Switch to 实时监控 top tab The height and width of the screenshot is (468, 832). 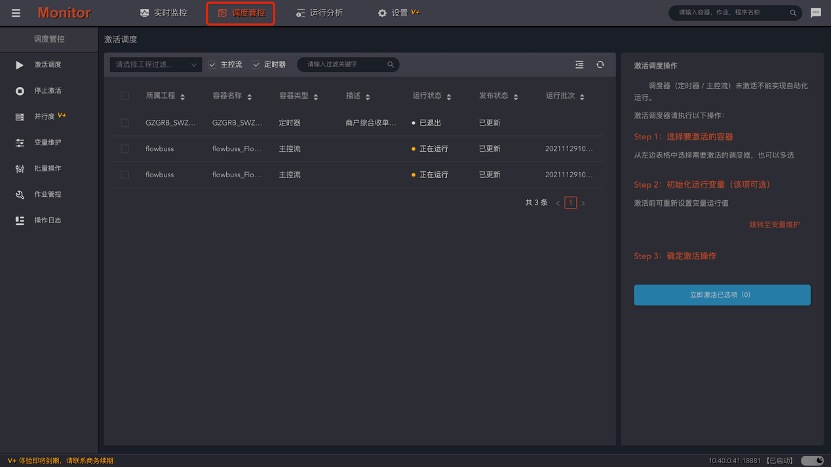pyautogui.click(x=163, y=13)
